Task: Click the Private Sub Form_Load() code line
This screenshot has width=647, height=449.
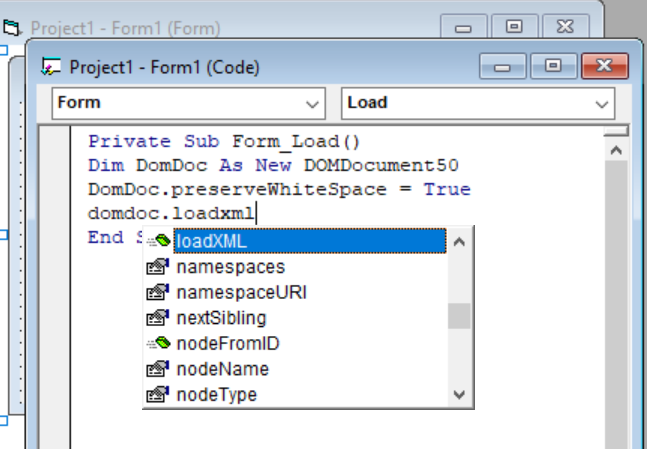Action: [224, 142]
